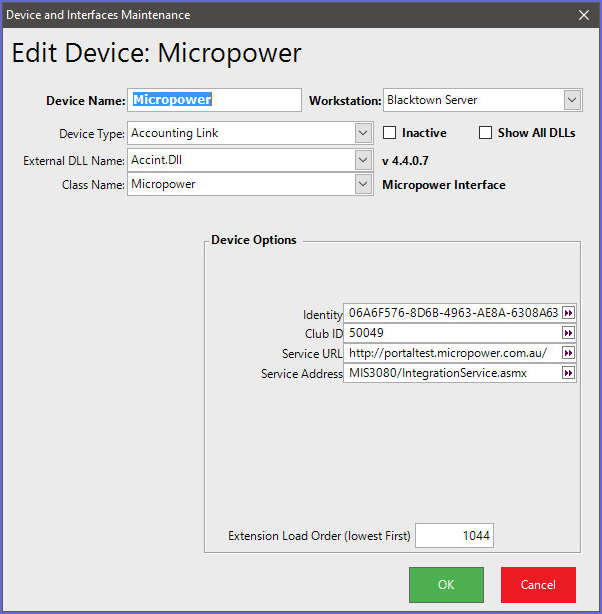
Task: Click the Extension Load Order field 1044
Action: click(x=454, y=535)
